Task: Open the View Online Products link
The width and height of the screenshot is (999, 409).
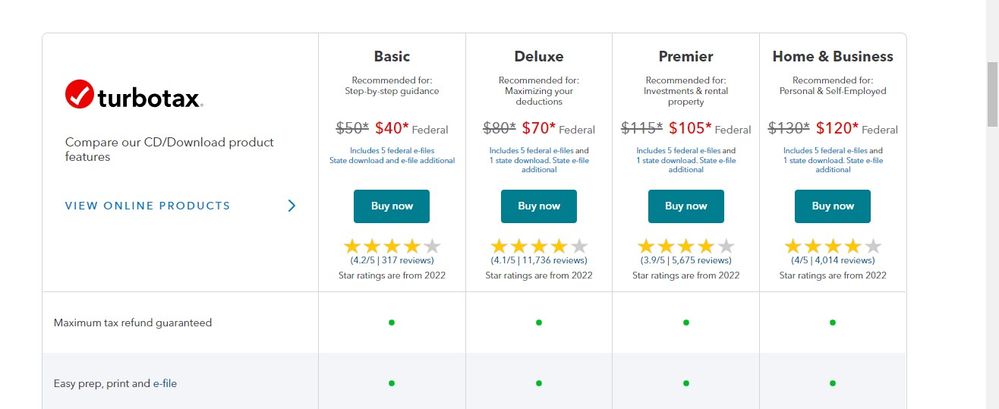Action: coord(148,206)
